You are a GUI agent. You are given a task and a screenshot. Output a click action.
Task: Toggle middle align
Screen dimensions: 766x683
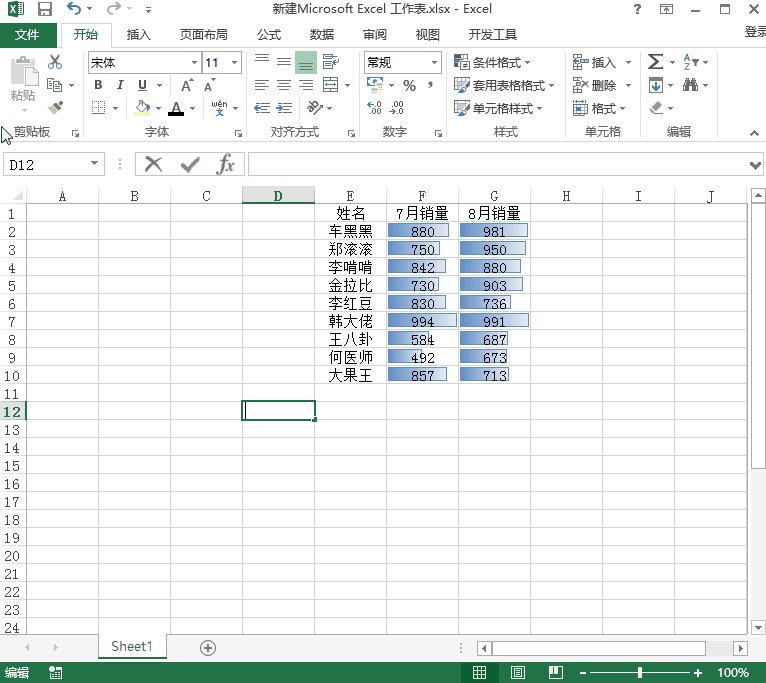(284, 62)
